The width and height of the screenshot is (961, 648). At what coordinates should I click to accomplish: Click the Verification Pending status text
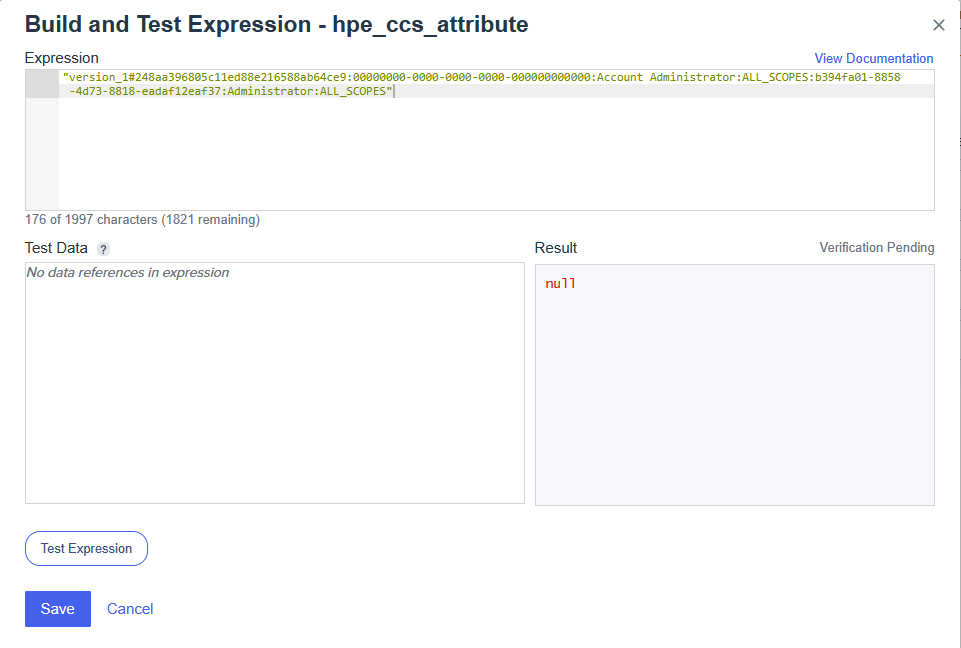(x=876, y=248)
